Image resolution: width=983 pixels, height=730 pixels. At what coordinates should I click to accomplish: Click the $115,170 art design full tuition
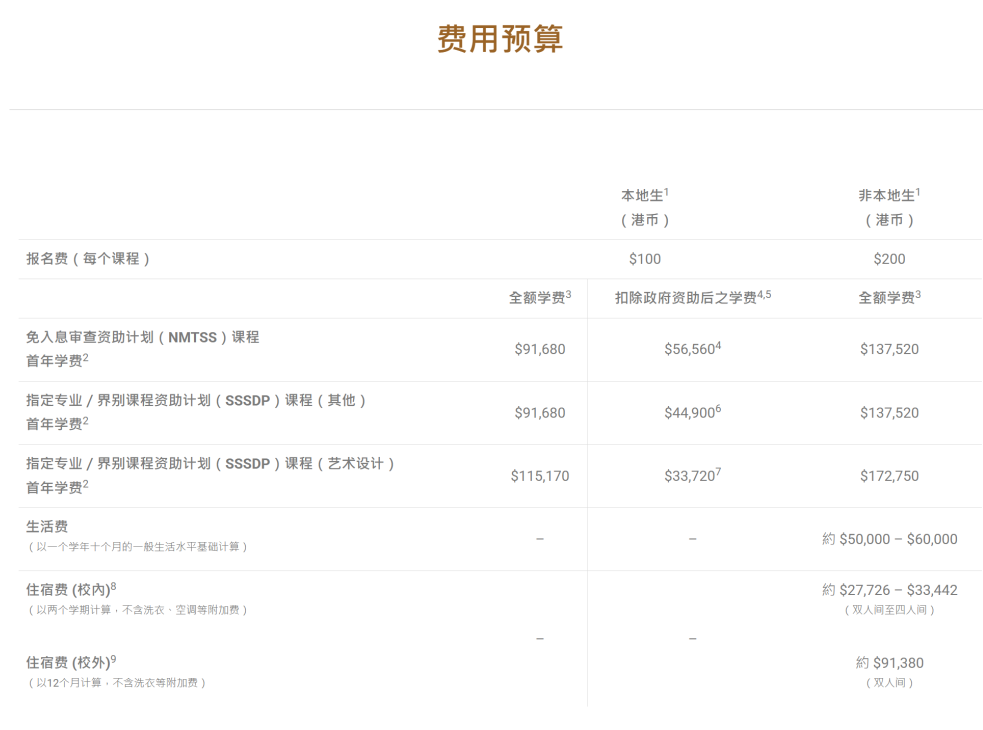click(540, 476)
